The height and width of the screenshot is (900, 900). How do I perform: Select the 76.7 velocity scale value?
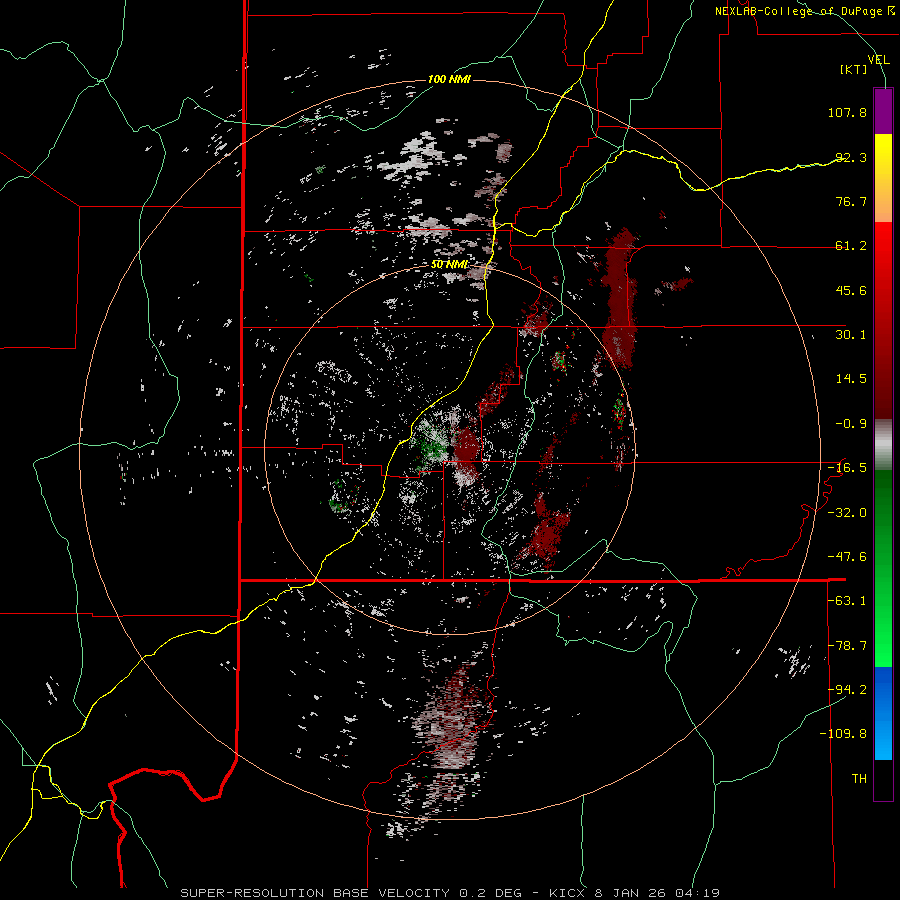point(851,201)
